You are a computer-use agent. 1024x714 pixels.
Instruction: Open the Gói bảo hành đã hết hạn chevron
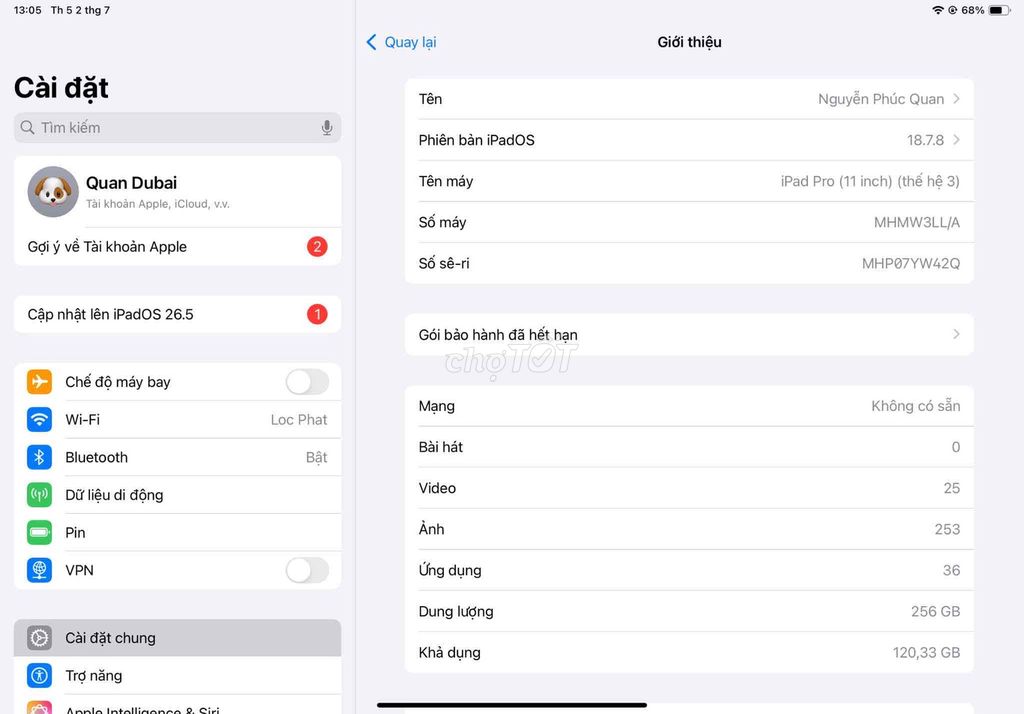[956, 334]
